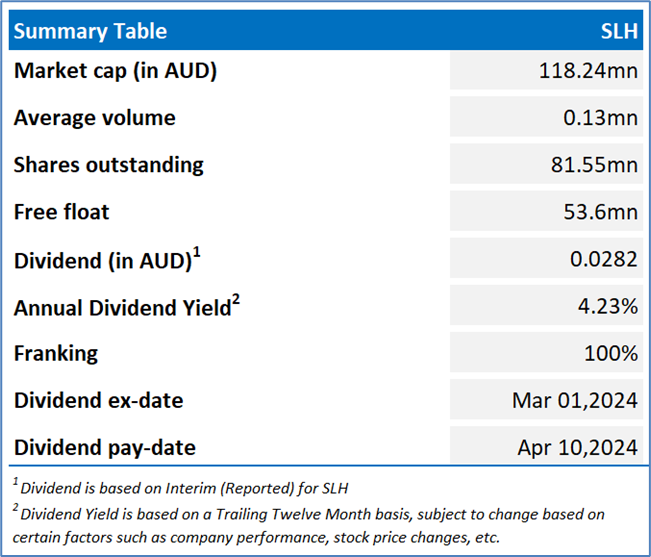Select the Free float row label
The width and height of the screenshot is (651, 557).
point(61,212)
